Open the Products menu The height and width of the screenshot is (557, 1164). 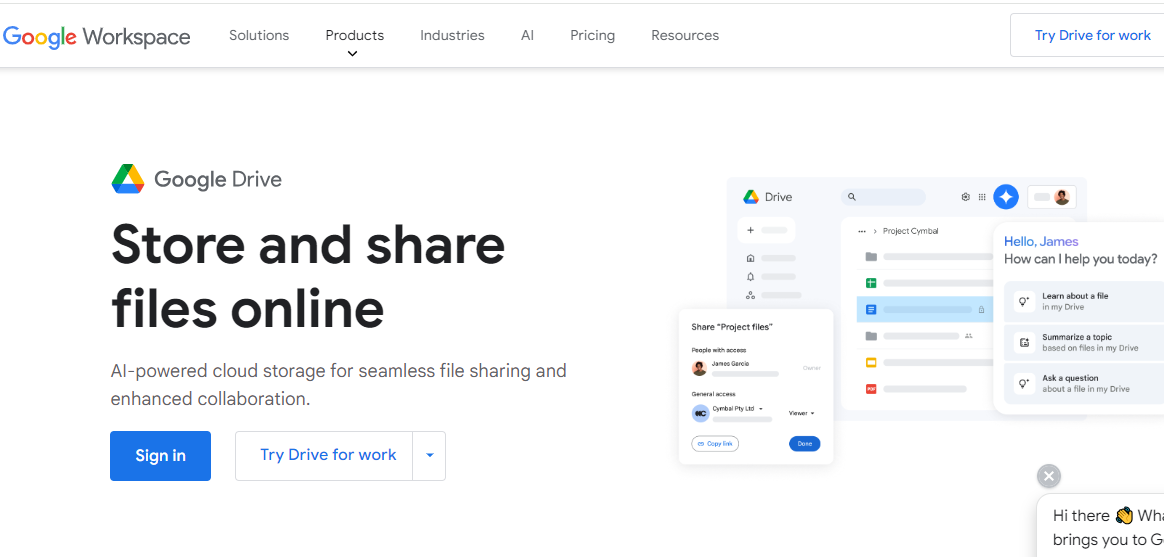[x=355, y=35]
